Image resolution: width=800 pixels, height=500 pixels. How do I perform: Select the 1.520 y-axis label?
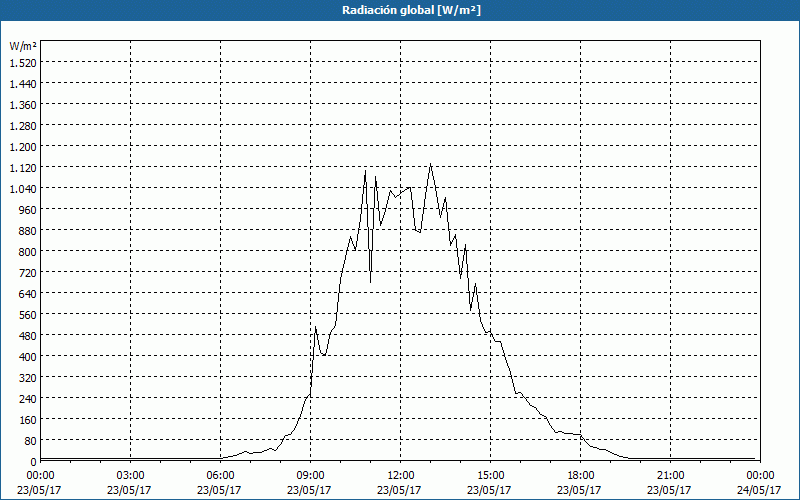pos(23,63)
